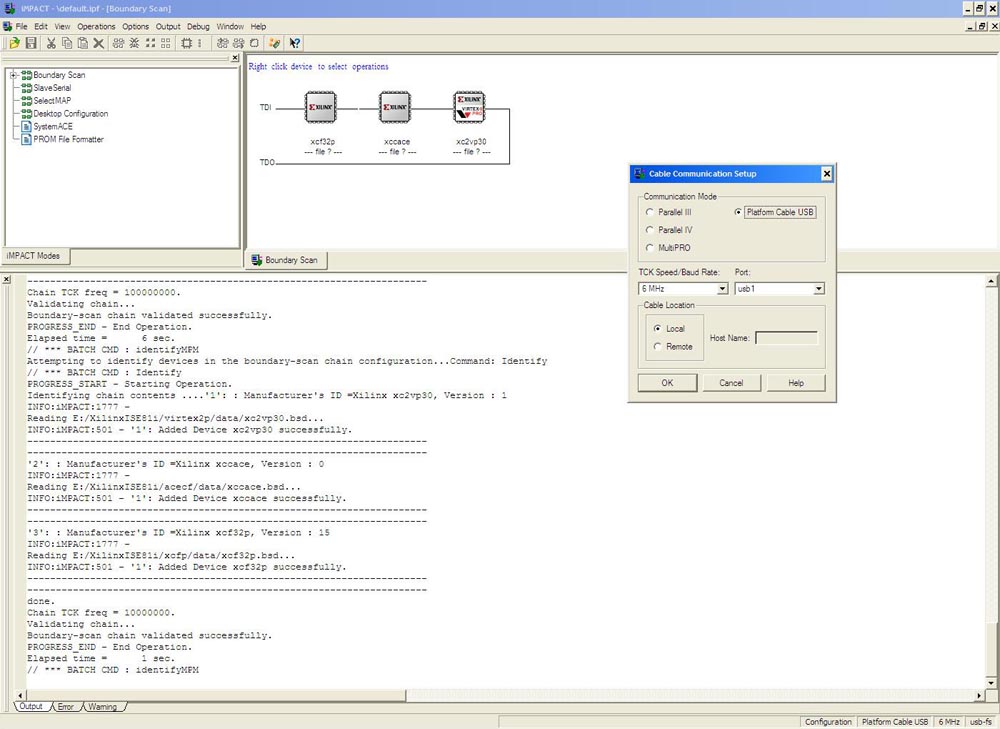This screenshot has height=729, width=1000.
Task: Open the Port dropdown showing usb1
Action: (818, 289)
